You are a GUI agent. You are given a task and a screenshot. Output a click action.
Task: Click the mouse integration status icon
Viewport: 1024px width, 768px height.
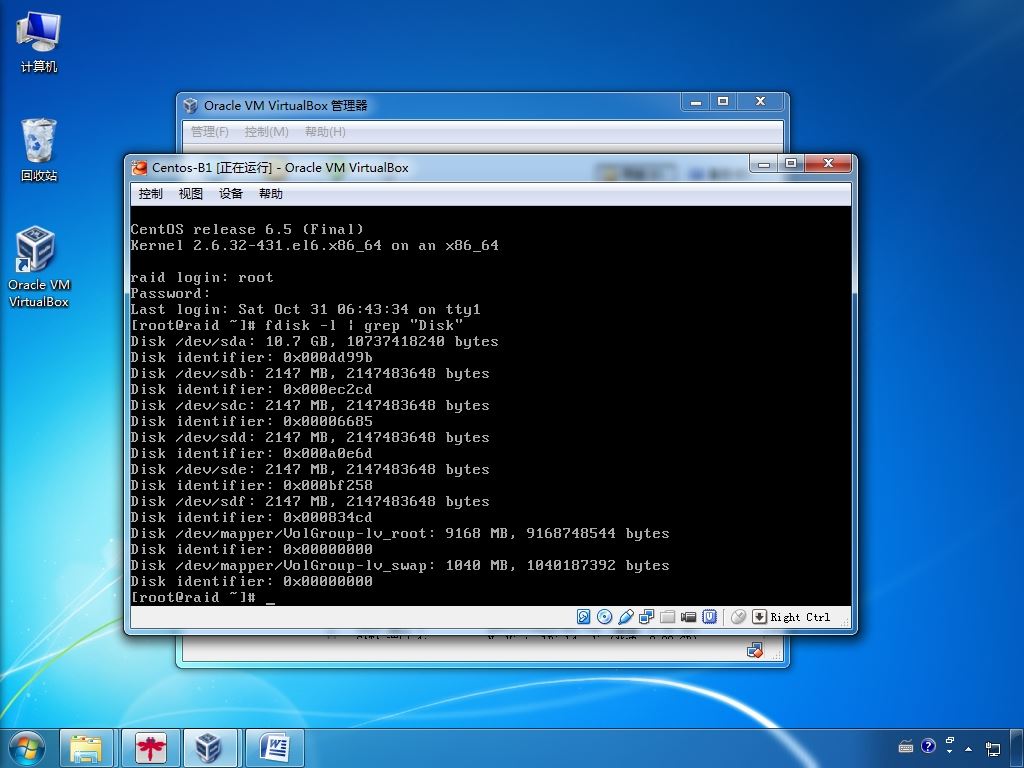738,616
